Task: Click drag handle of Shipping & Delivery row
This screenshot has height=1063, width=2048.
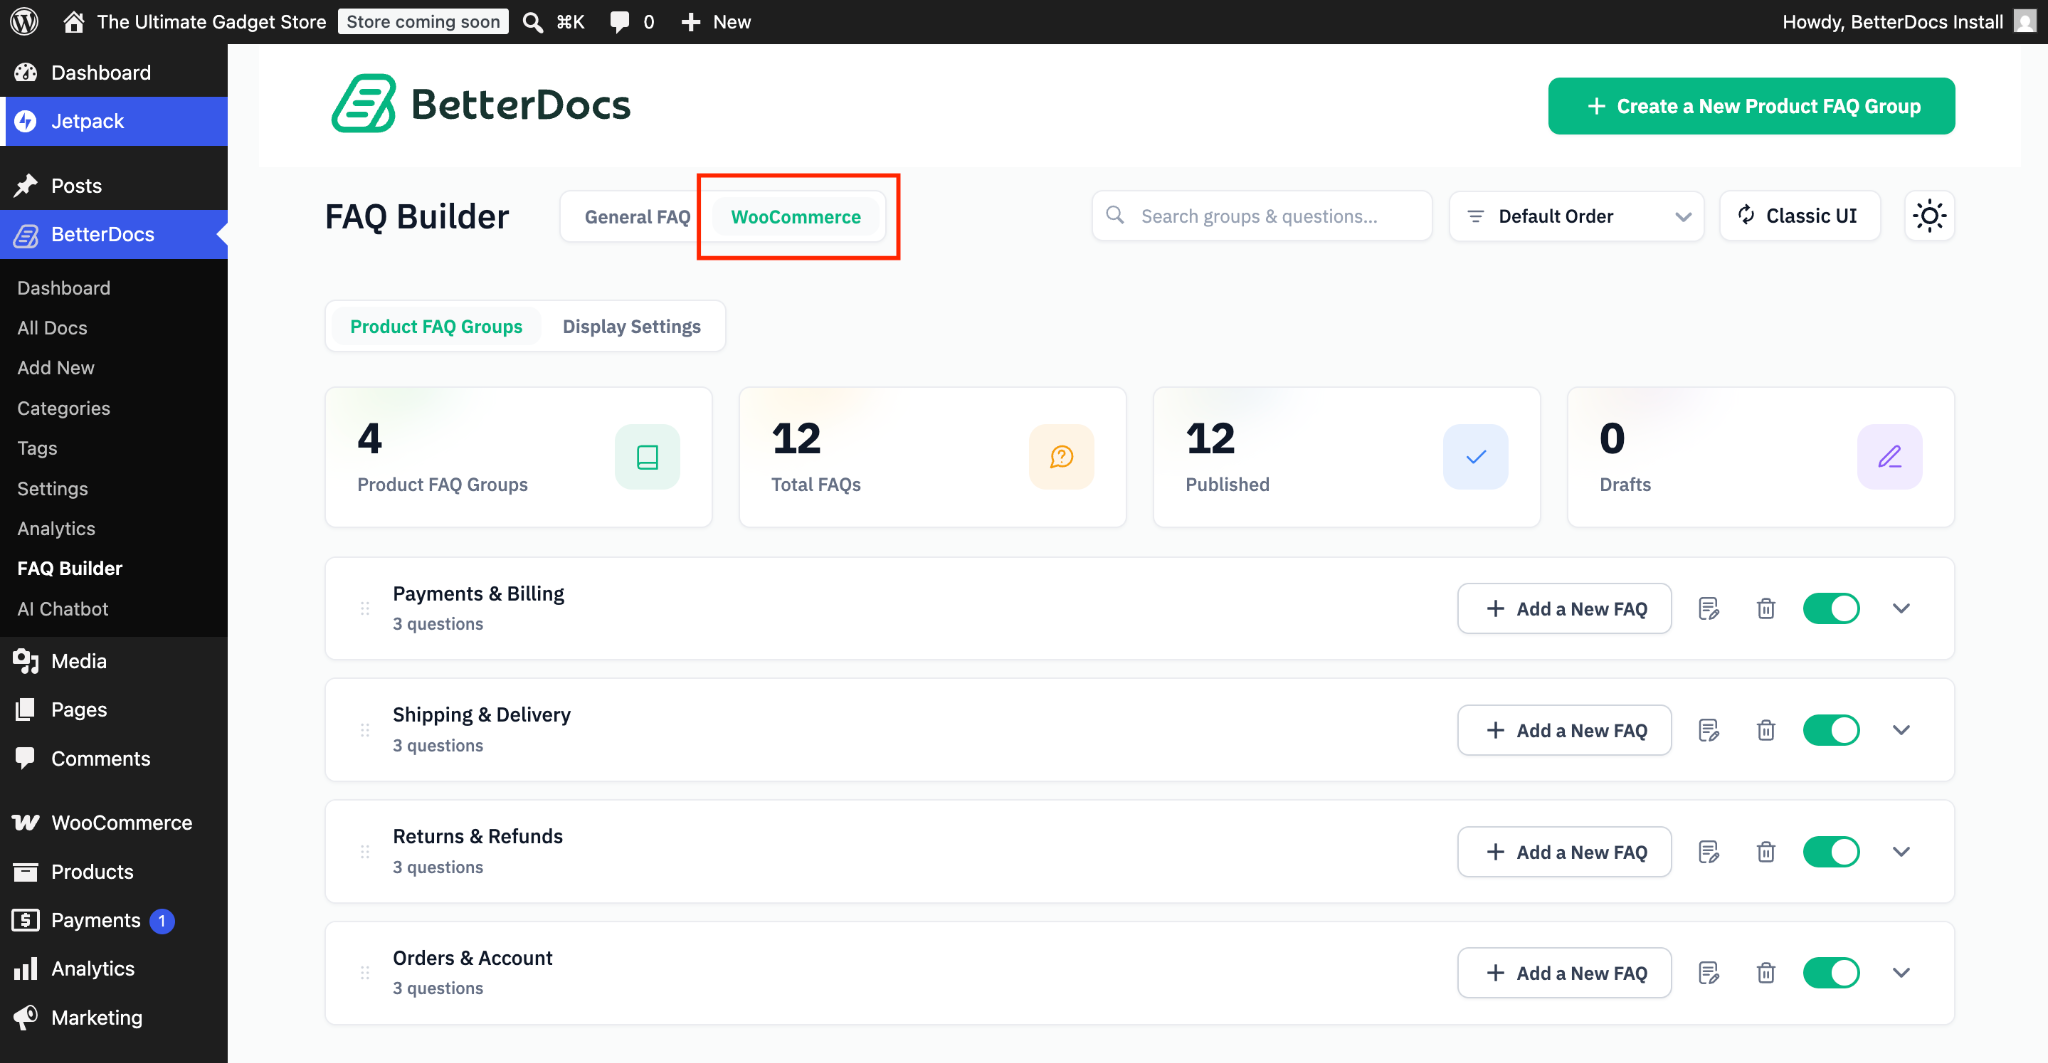Action: 365,730
